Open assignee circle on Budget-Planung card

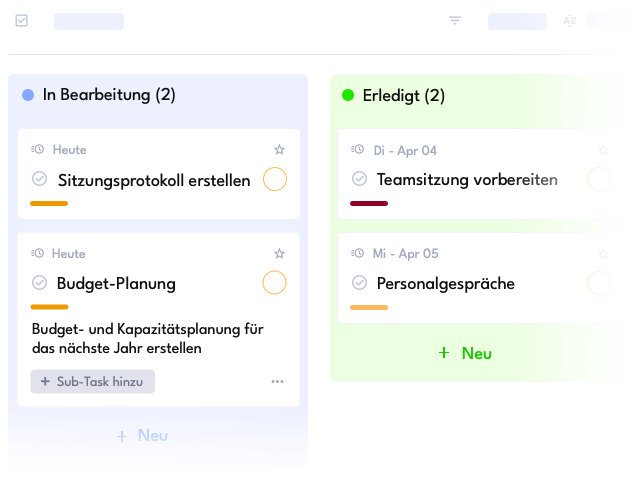point(274,282)
